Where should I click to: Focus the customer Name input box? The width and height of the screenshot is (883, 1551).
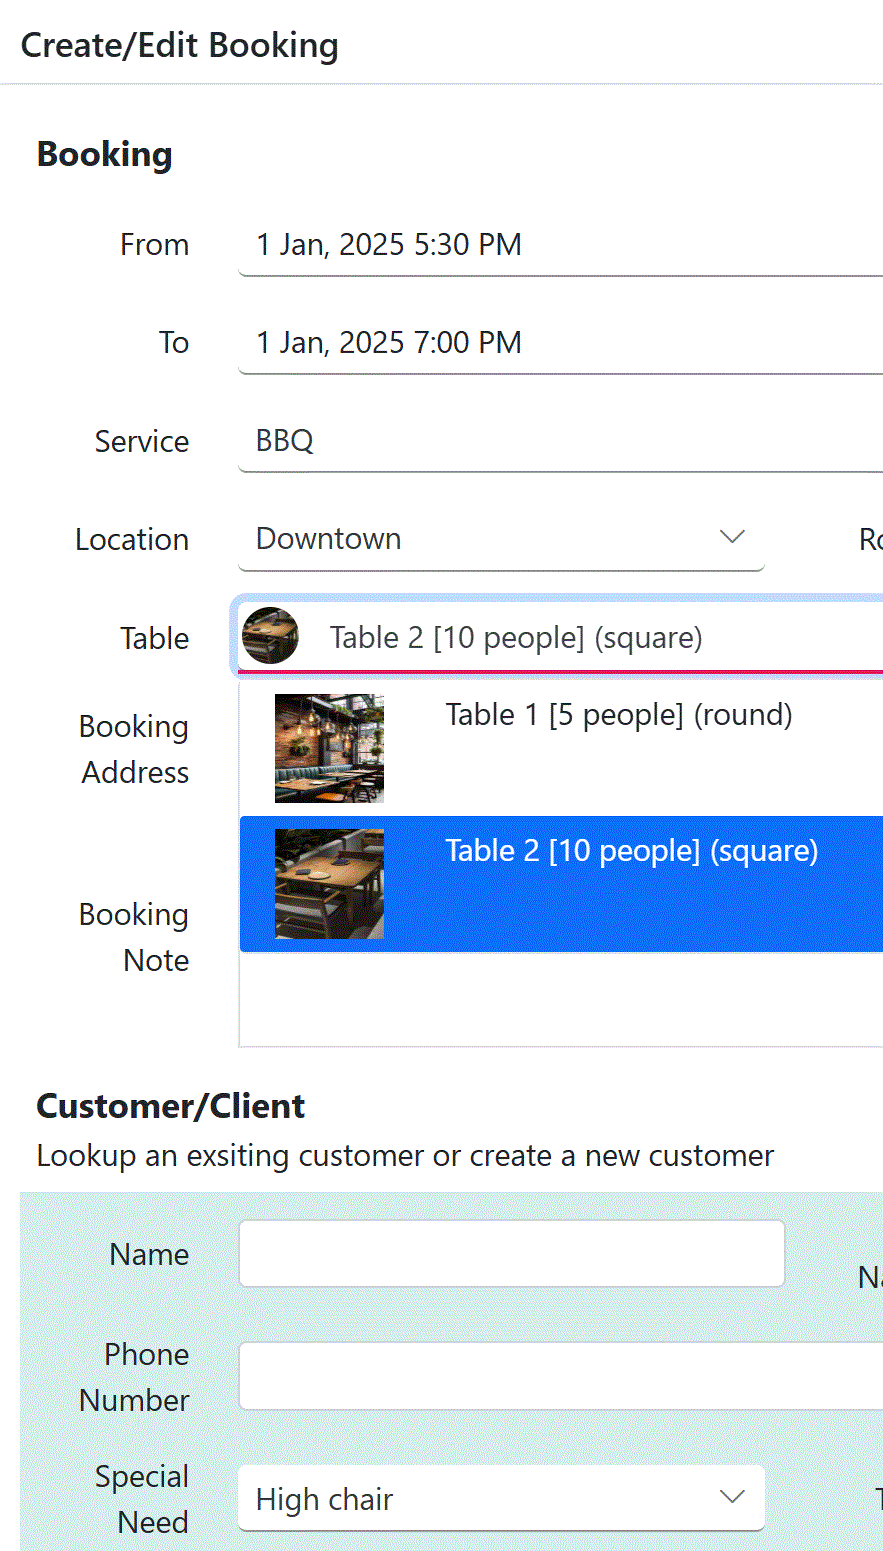click(x=511, y=1253)
